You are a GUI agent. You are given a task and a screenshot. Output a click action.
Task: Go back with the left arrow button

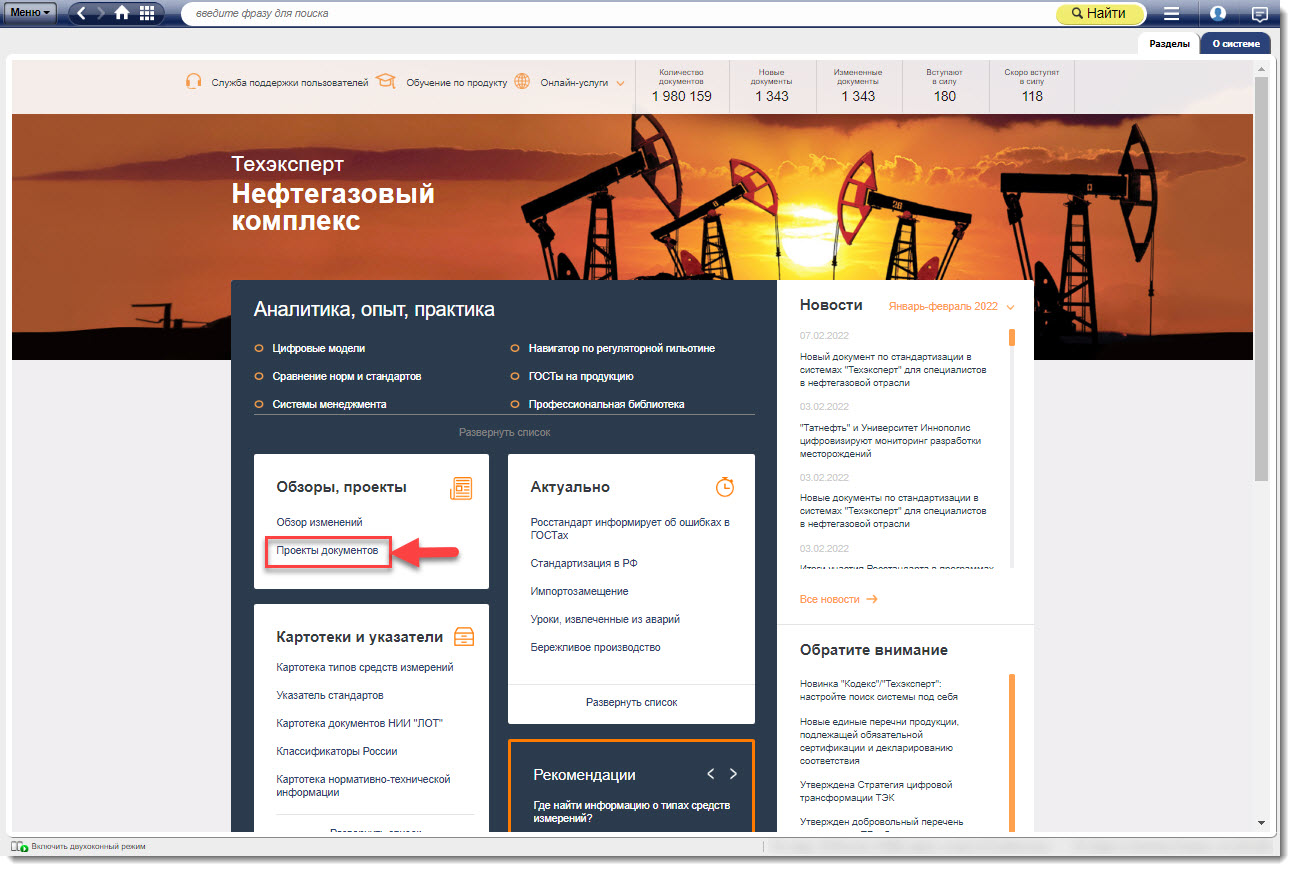[x=82, y=13]
